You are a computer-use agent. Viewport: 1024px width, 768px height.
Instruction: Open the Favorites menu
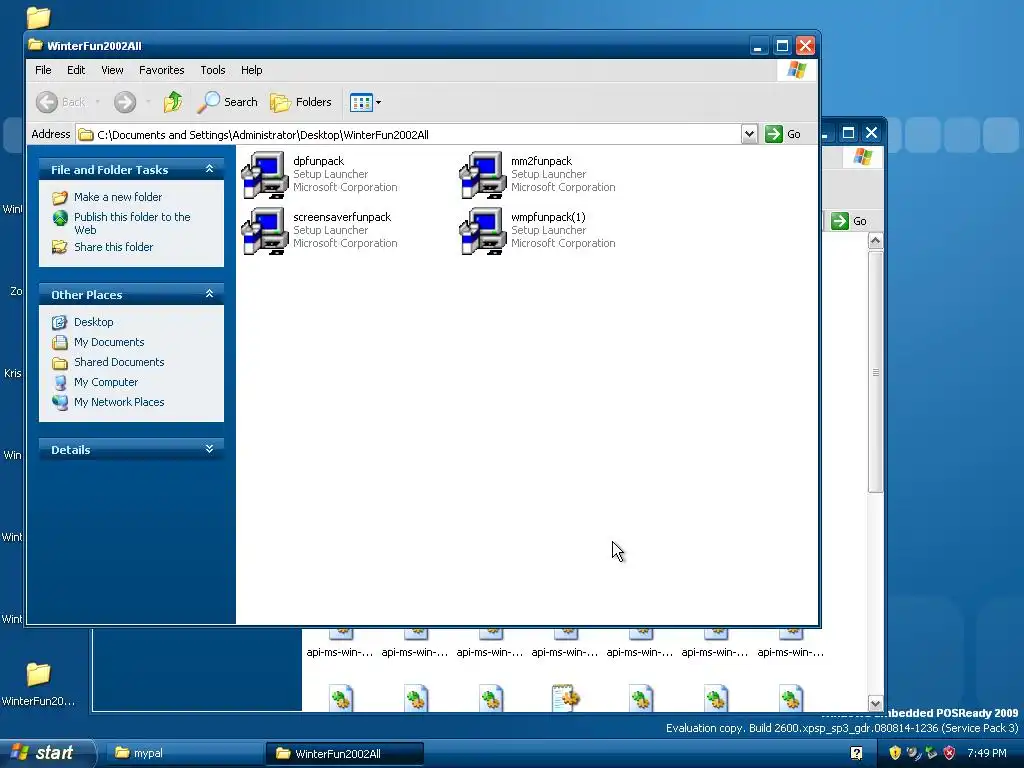[x=161, y=70]
